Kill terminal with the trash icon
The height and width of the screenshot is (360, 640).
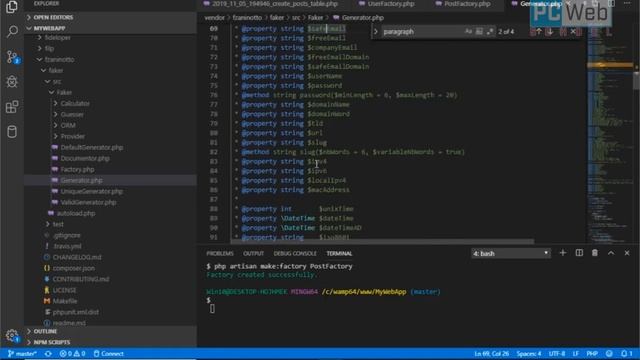(595, 253)
